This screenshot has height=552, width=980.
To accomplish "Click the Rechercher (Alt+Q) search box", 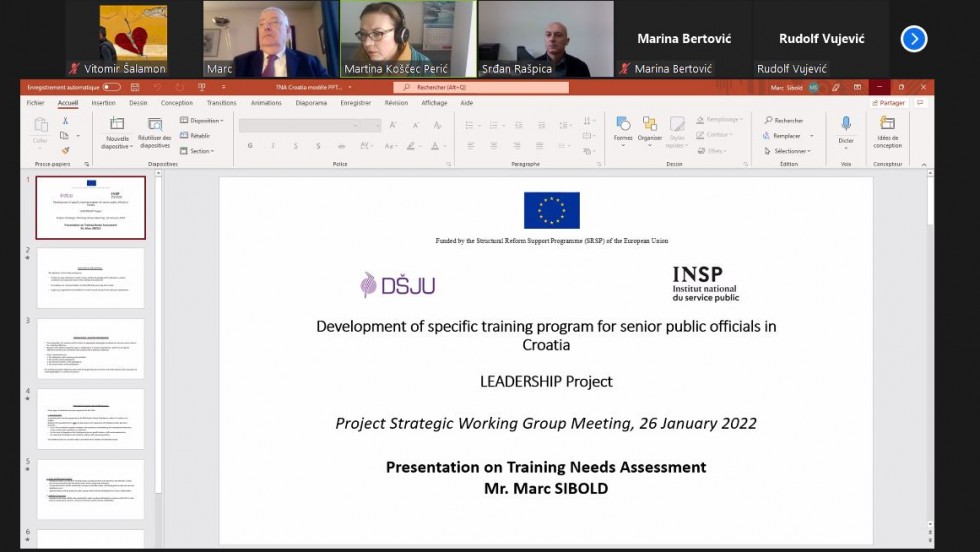I will [x=481, y=88].
